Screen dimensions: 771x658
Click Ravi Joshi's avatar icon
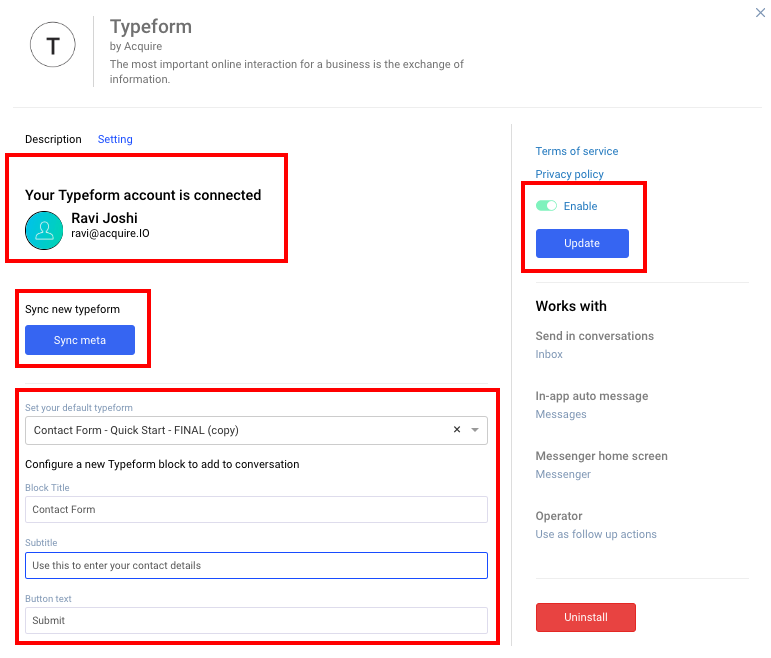44,230
